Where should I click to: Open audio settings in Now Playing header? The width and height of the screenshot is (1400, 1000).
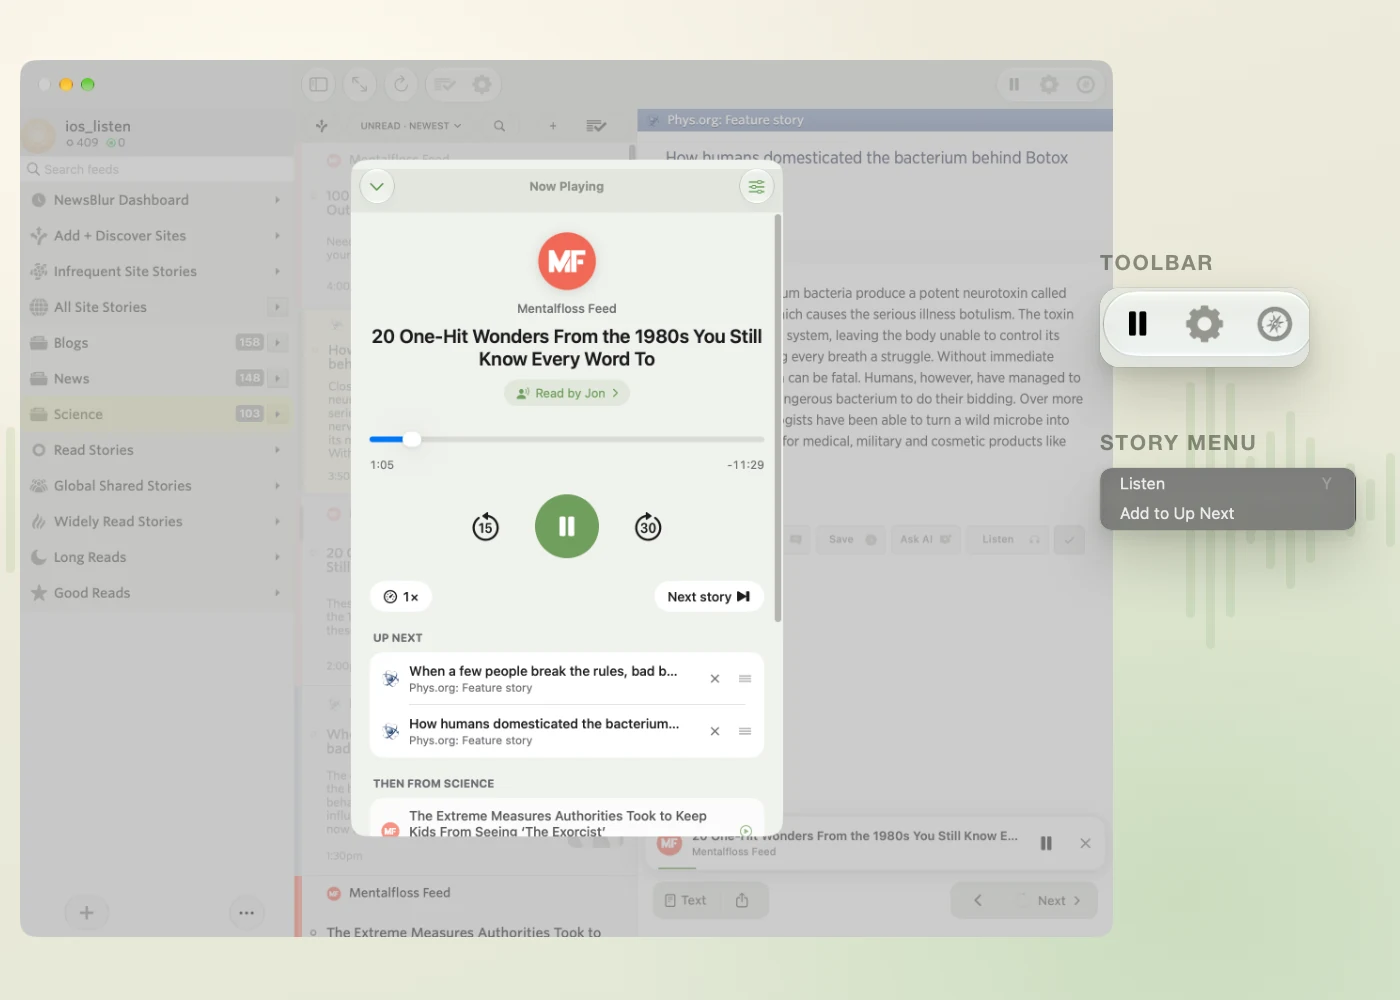pos(756,187)
